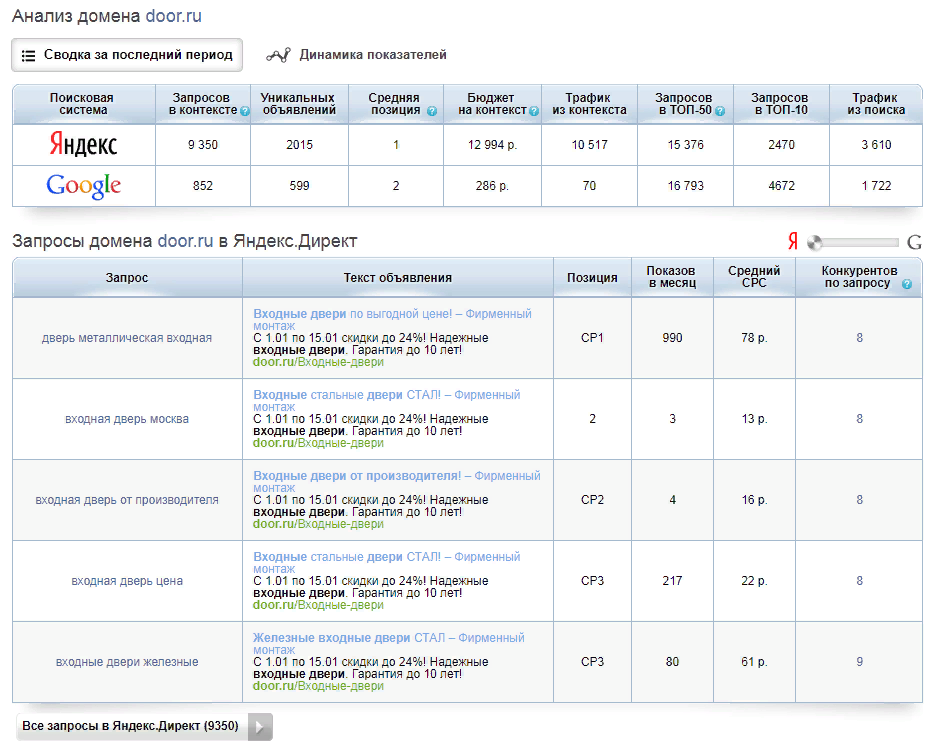
Task: Open door.ru/Входные-двери URL in first ad row
Action: (x=318, y=362)
